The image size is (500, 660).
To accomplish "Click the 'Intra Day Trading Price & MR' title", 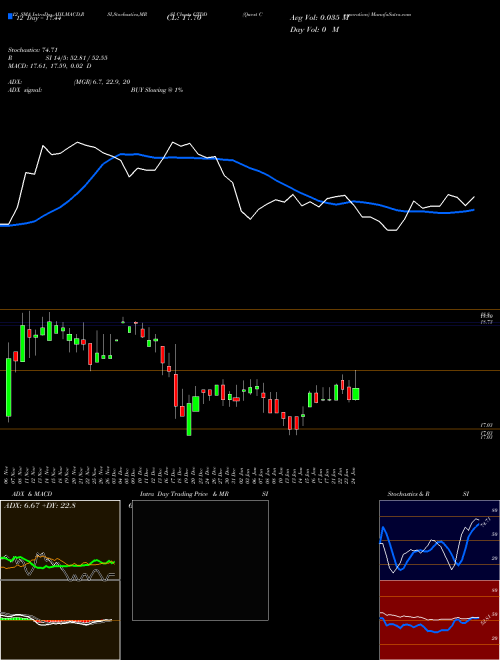I will tap(184, 494).
